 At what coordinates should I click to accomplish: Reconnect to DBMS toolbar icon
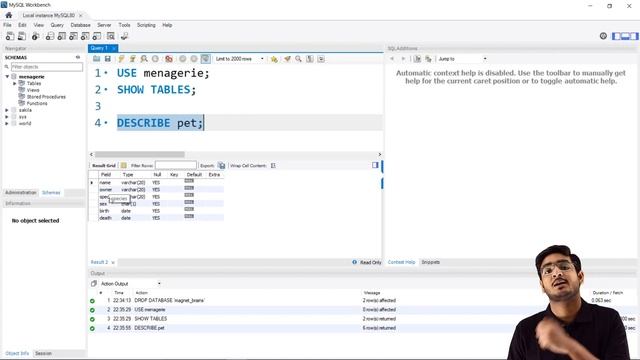pos(124,36)
